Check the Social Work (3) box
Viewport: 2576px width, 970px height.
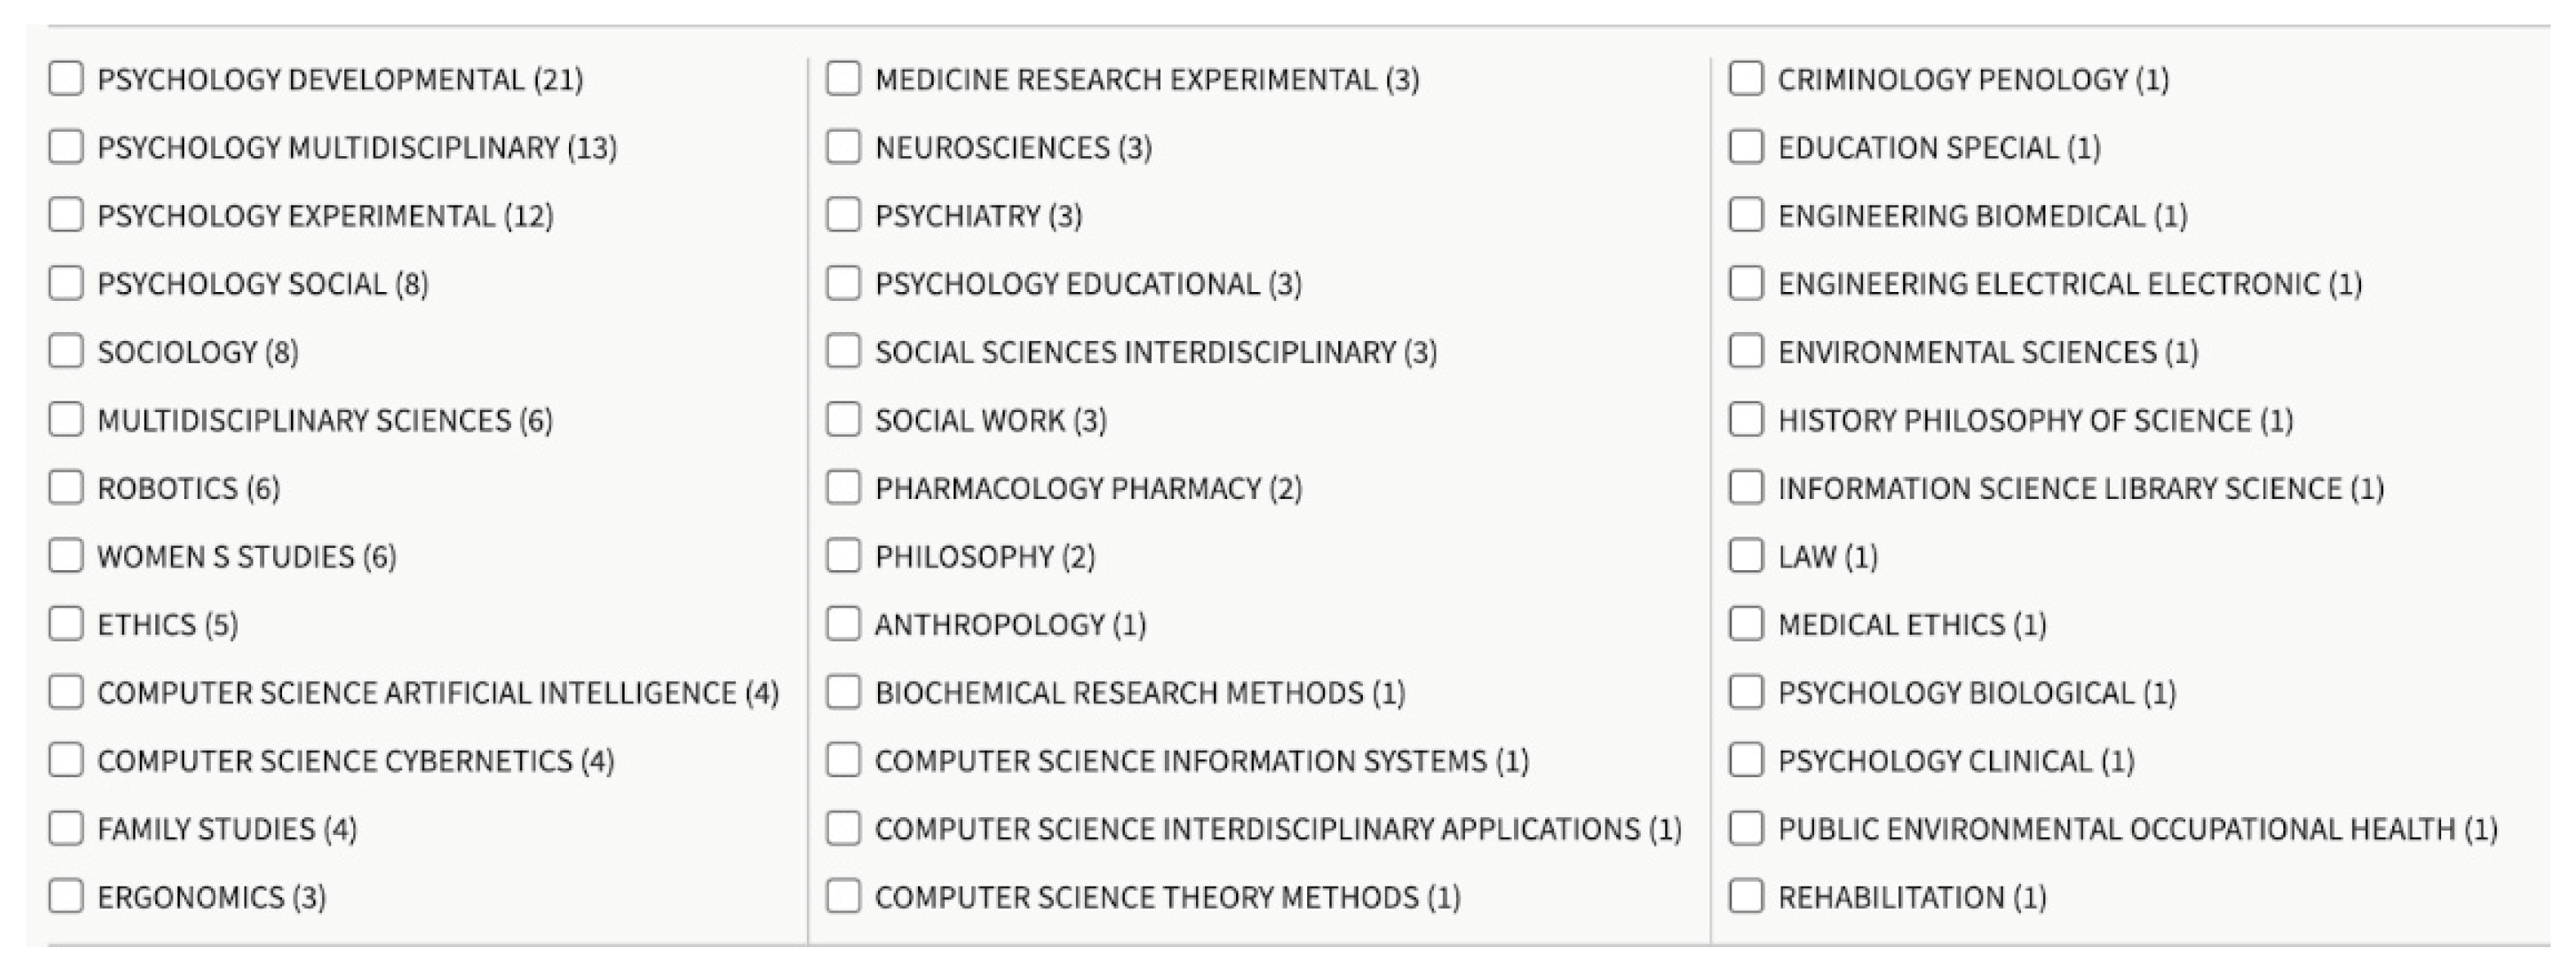pos(843,420)
